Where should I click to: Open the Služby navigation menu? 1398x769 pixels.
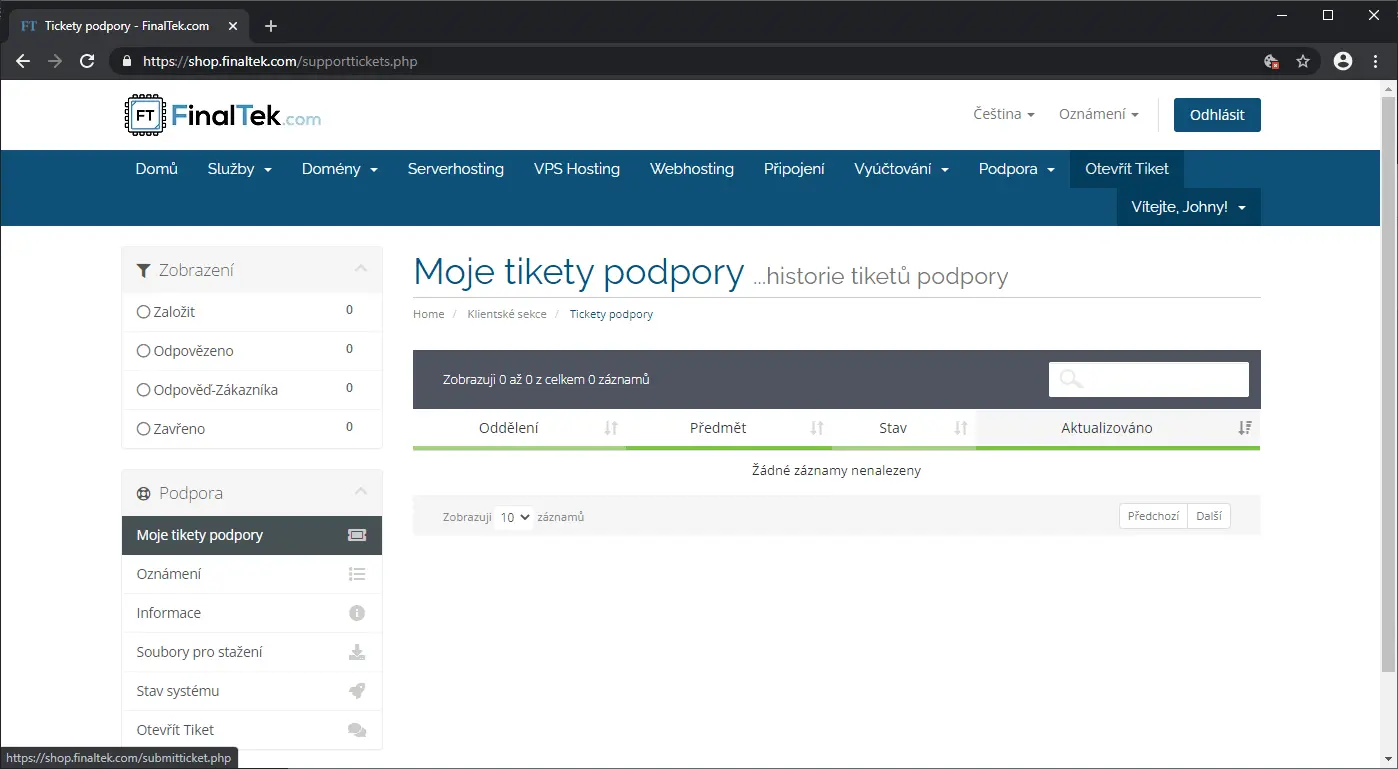click(x=239, y=169)
